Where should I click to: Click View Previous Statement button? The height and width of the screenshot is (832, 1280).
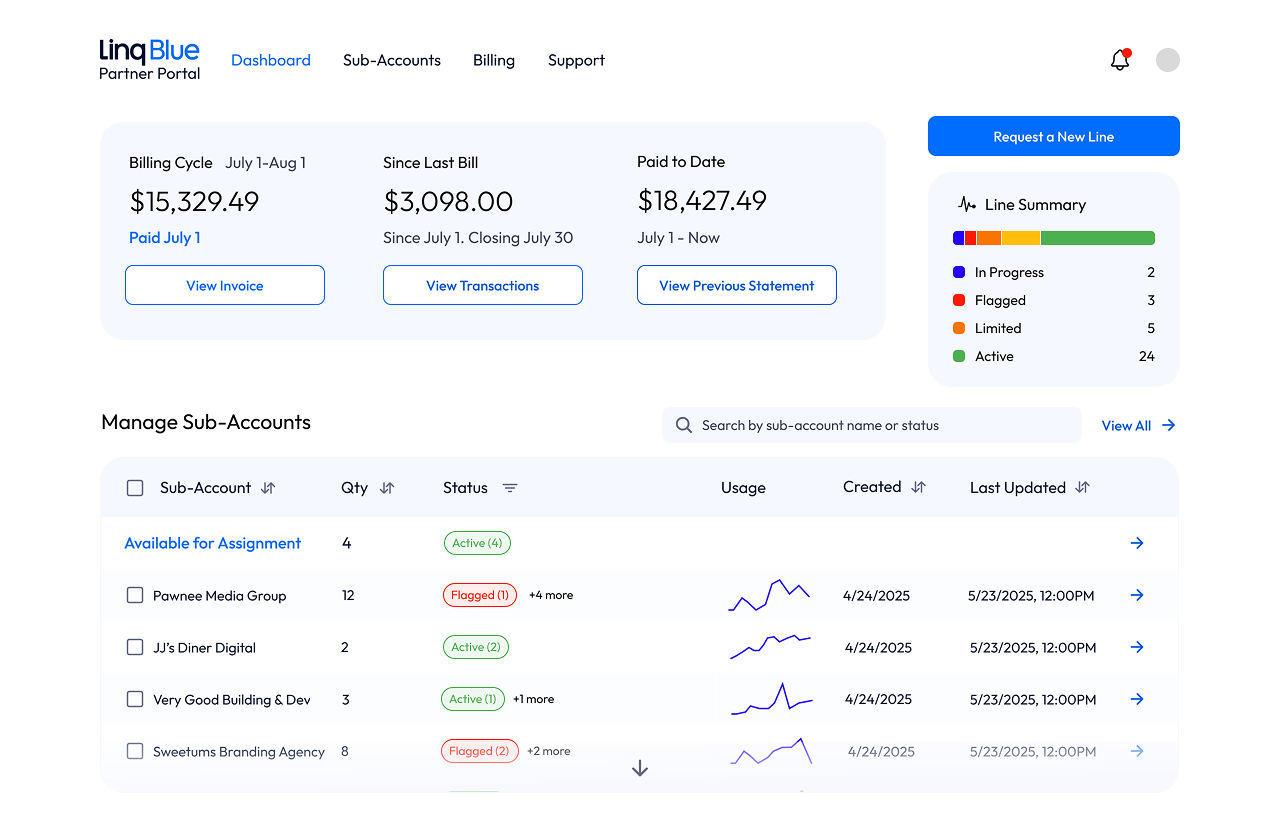[x=737, y=285]
